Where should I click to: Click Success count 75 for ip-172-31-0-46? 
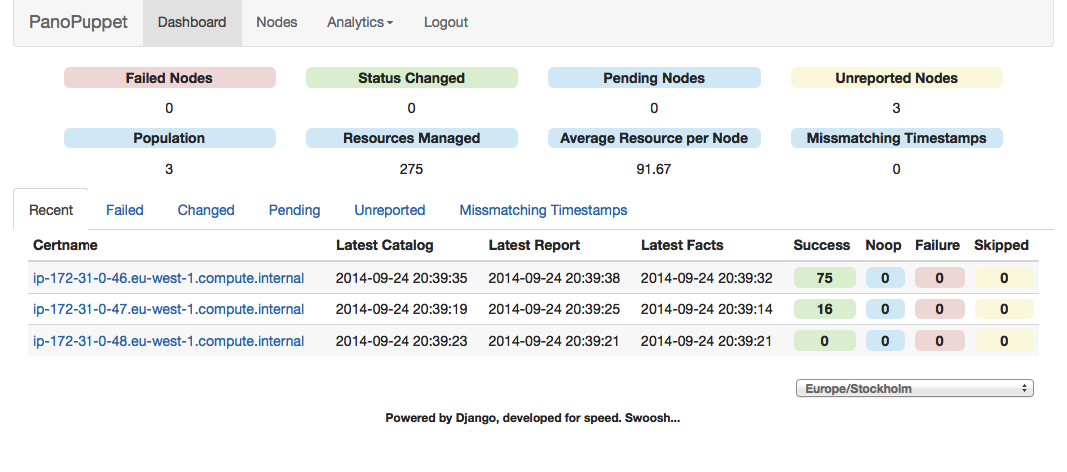825,278
